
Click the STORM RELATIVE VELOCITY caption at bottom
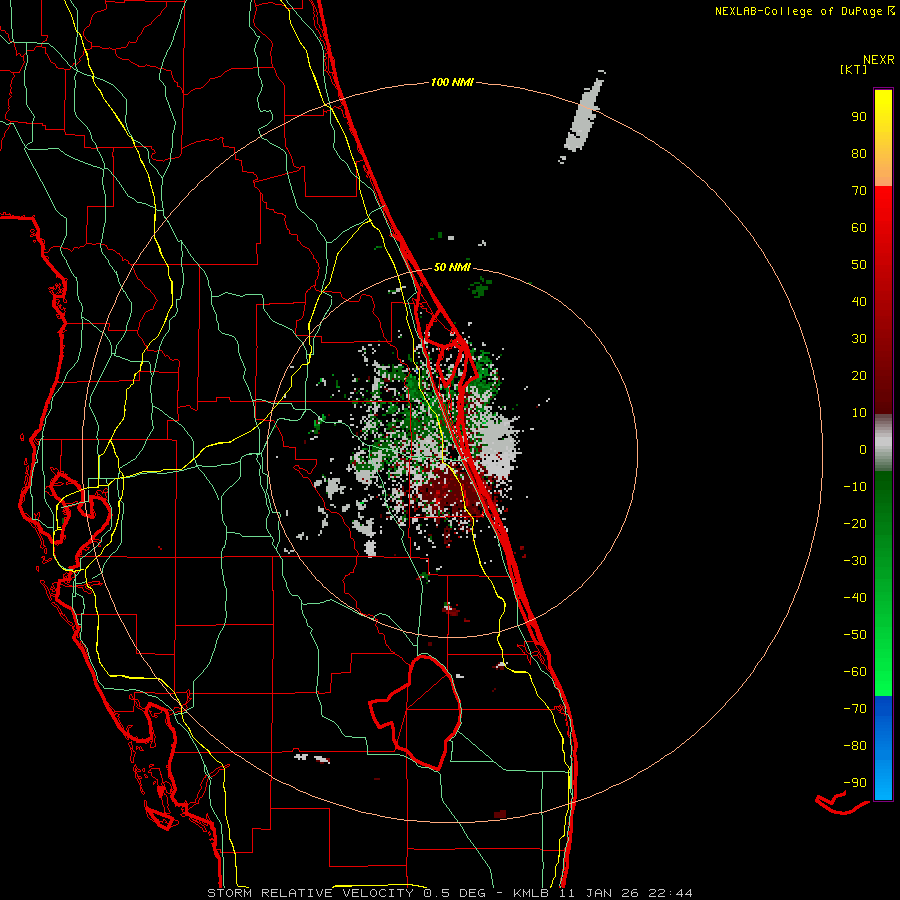click(449, 893)
